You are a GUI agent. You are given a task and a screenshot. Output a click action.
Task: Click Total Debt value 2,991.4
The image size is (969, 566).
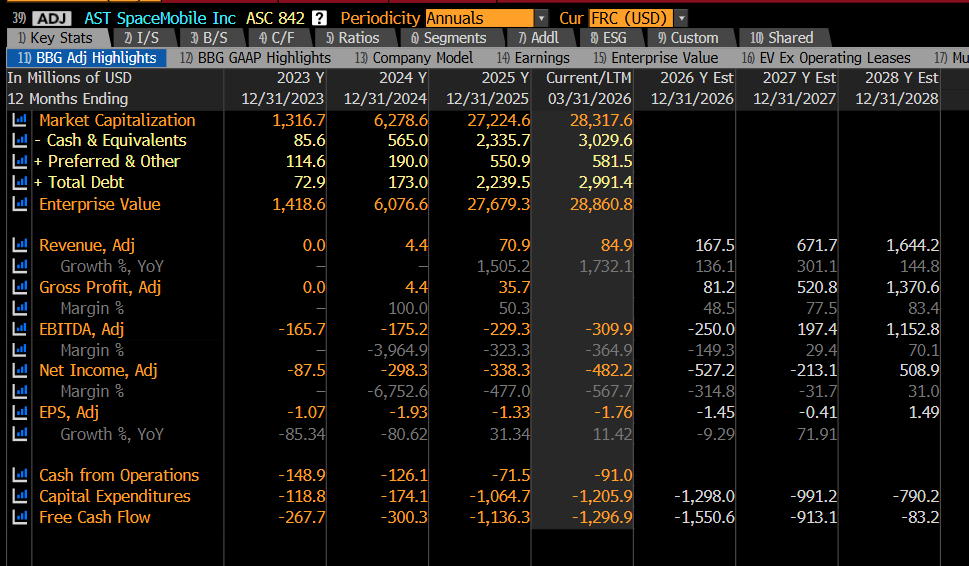pyautogui.click(x=605, y=182)
